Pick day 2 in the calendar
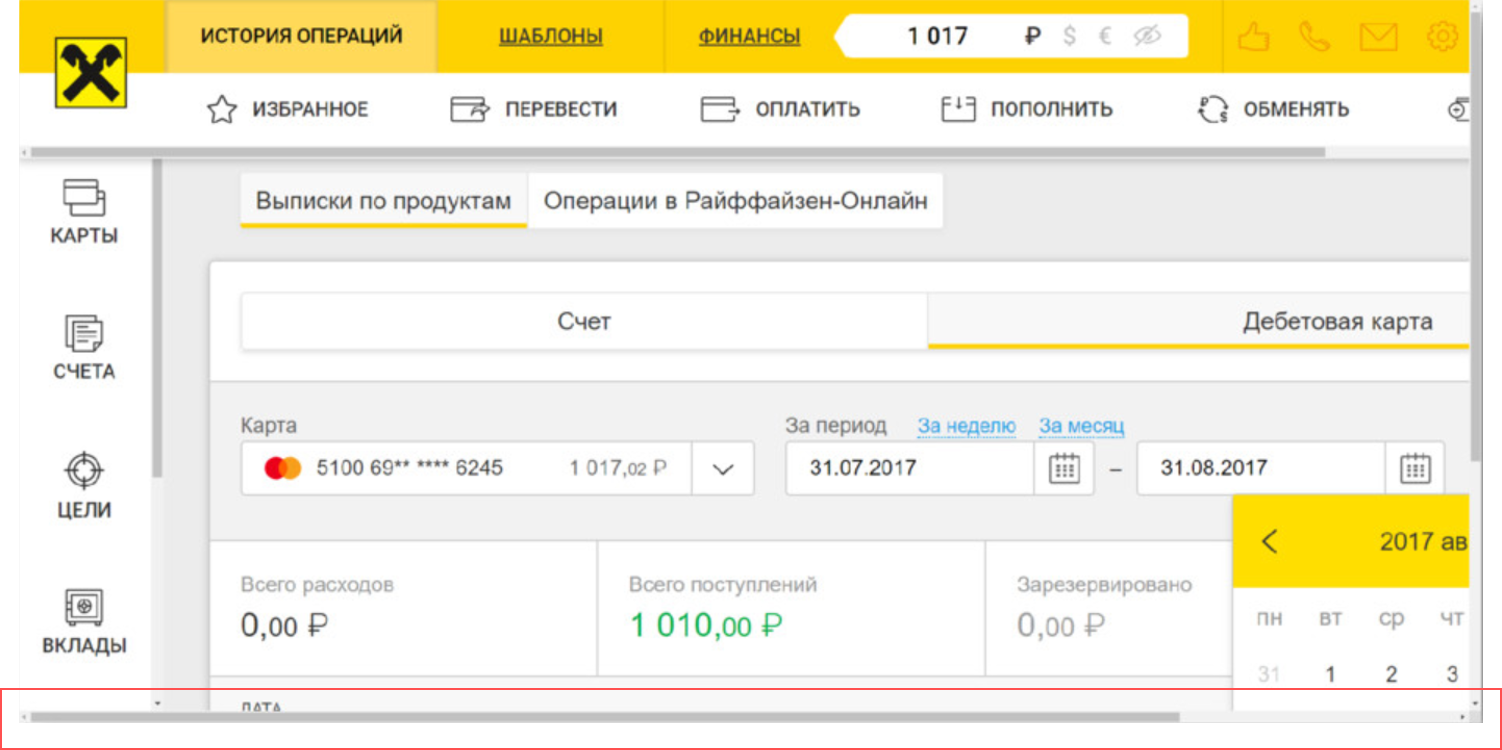The image size is (1502, 750). (1391, 674)
